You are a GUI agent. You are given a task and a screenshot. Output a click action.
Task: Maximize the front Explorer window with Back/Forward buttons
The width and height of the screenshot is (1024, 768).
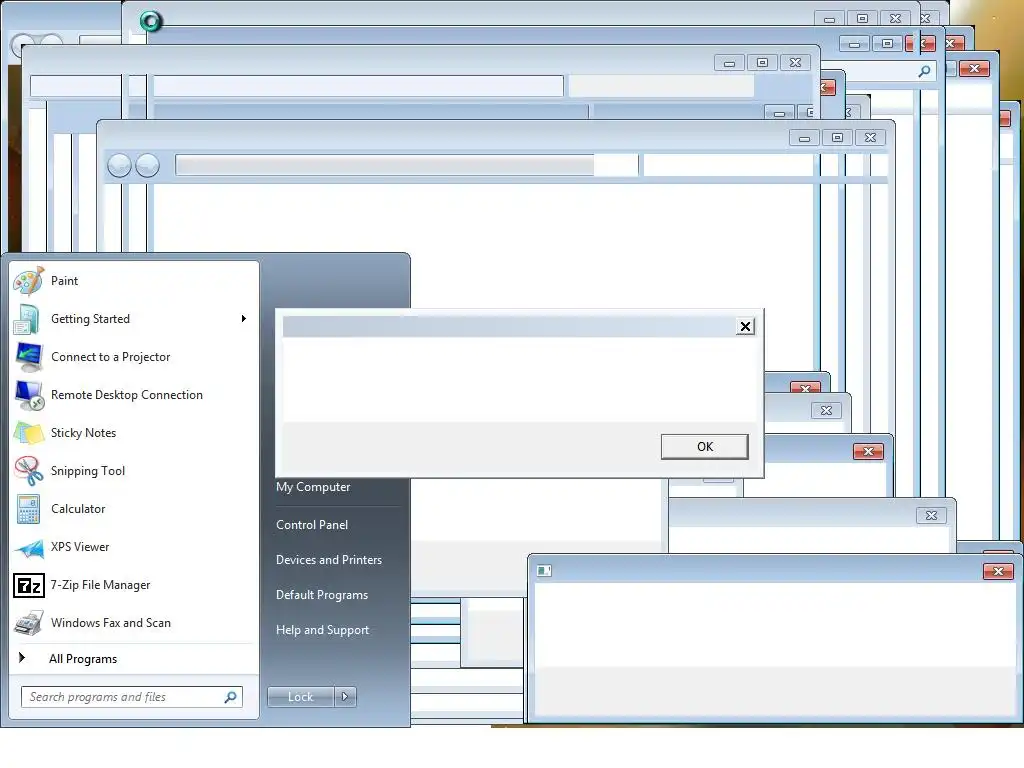(x=837, y=138)
